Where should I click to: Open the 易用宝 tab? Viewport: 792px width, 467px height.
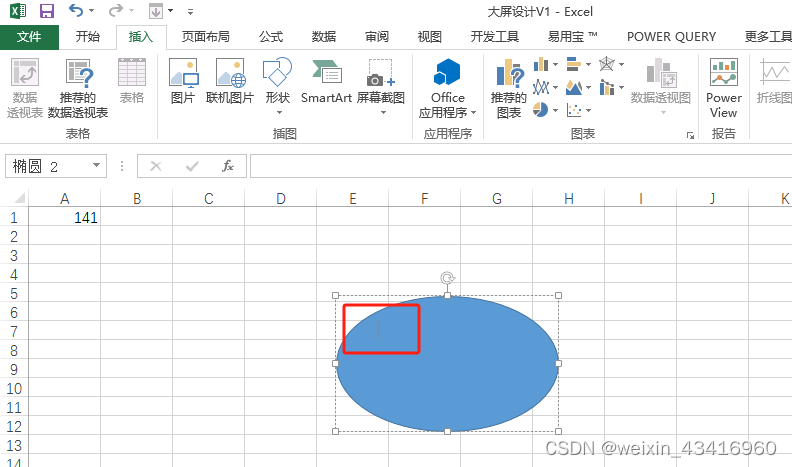click(x=573, y=37)
